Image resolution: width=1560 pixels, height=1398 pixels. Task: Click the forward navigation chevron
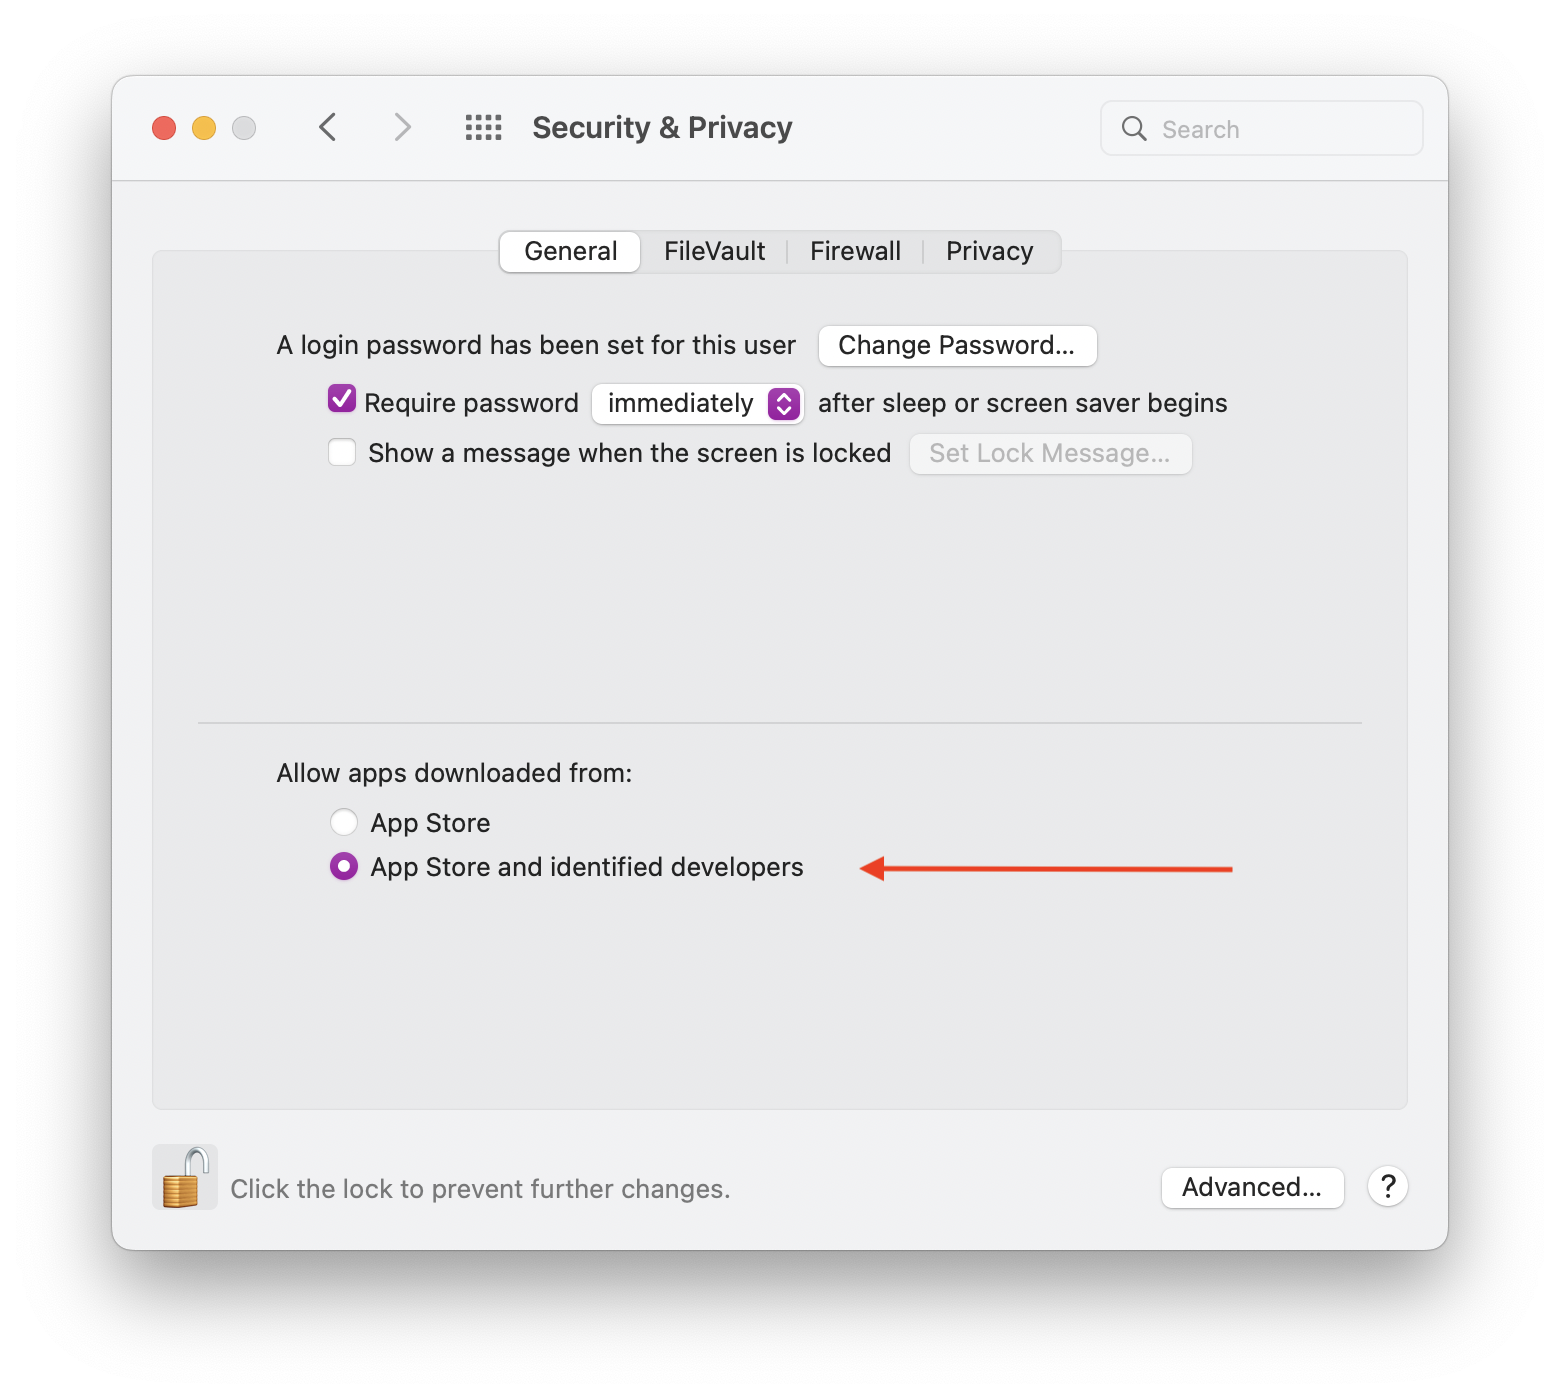pos(402,127)
